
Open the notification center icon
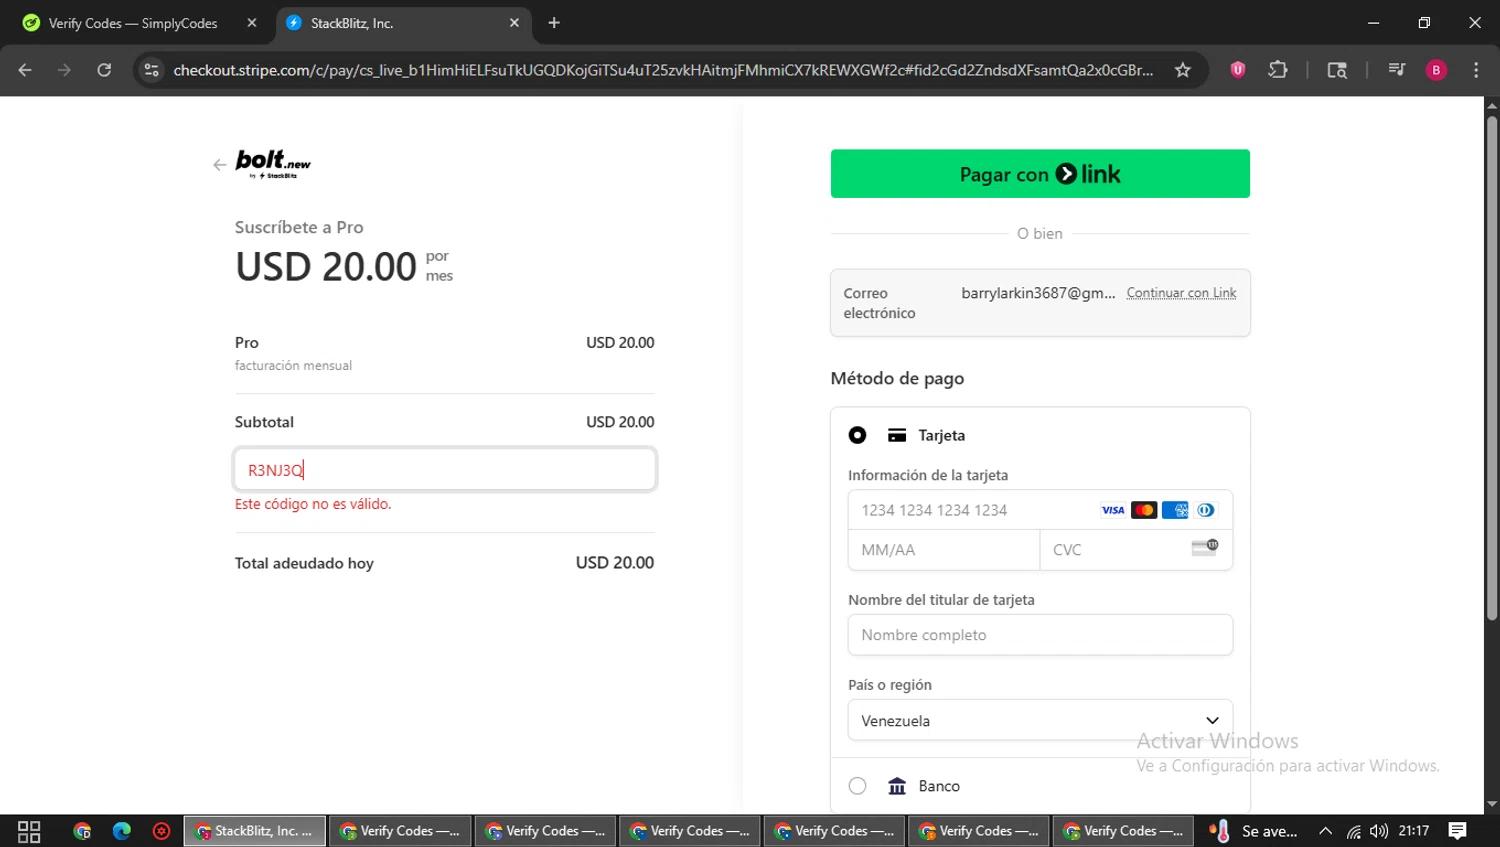click(x=1458, y=831)
